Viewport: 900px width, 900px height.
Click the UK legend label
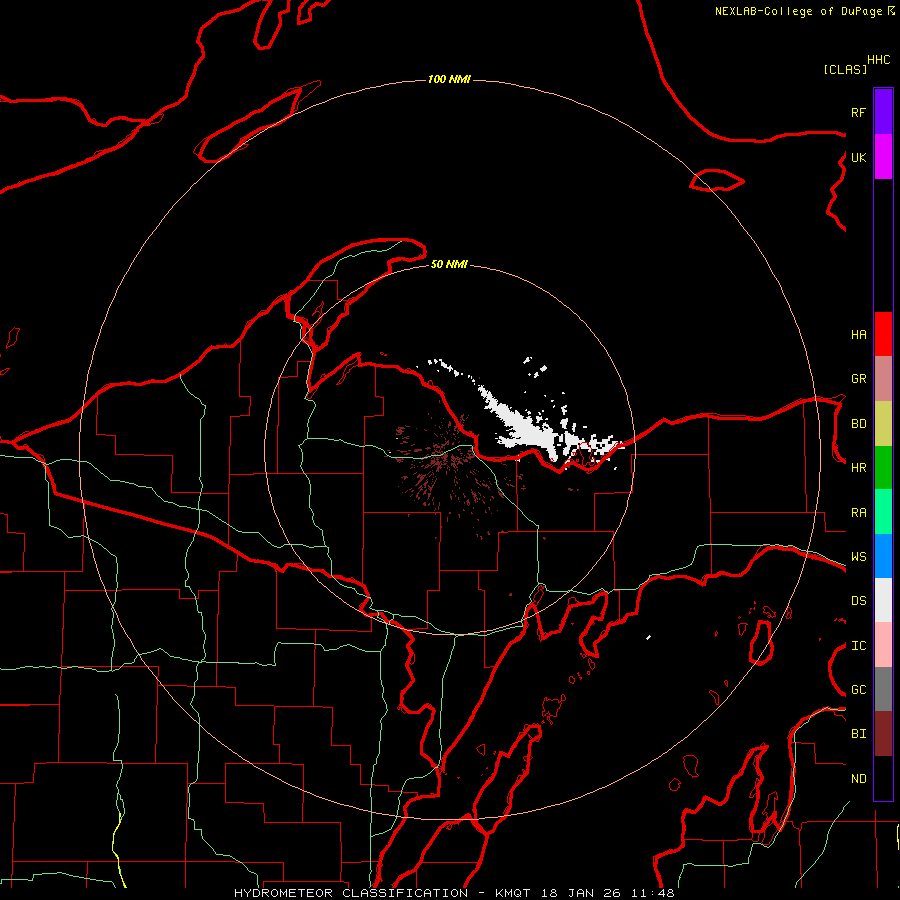(859, 157)
